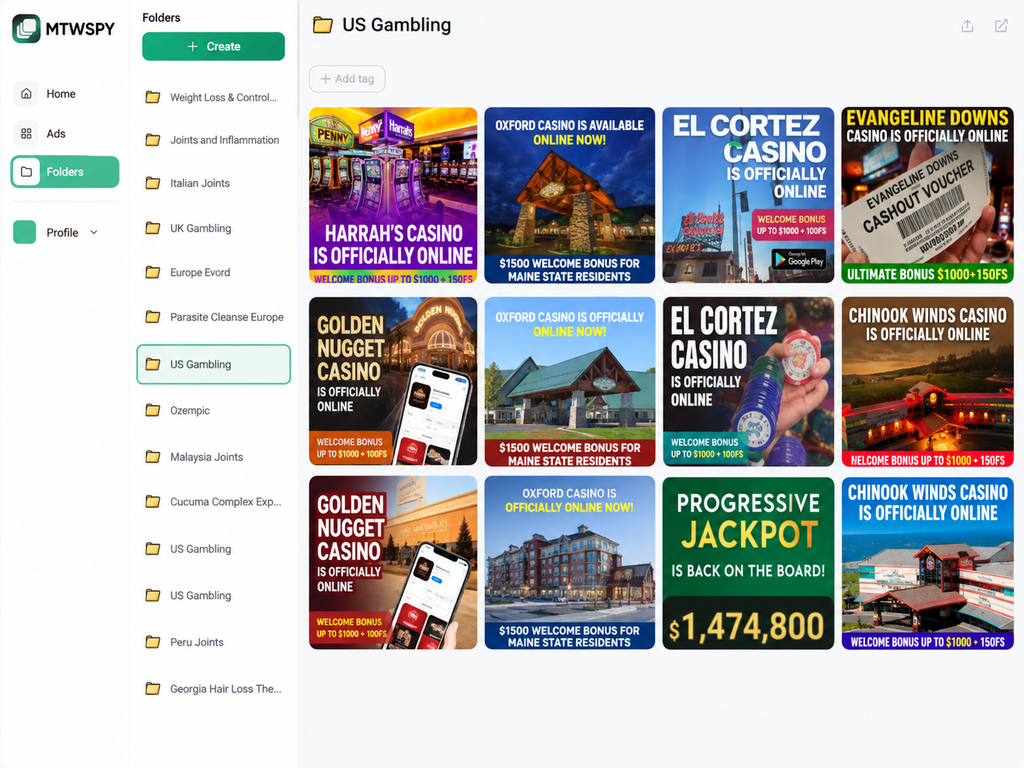Open Oxford Casino brick hotel building ad

point(569,562)
